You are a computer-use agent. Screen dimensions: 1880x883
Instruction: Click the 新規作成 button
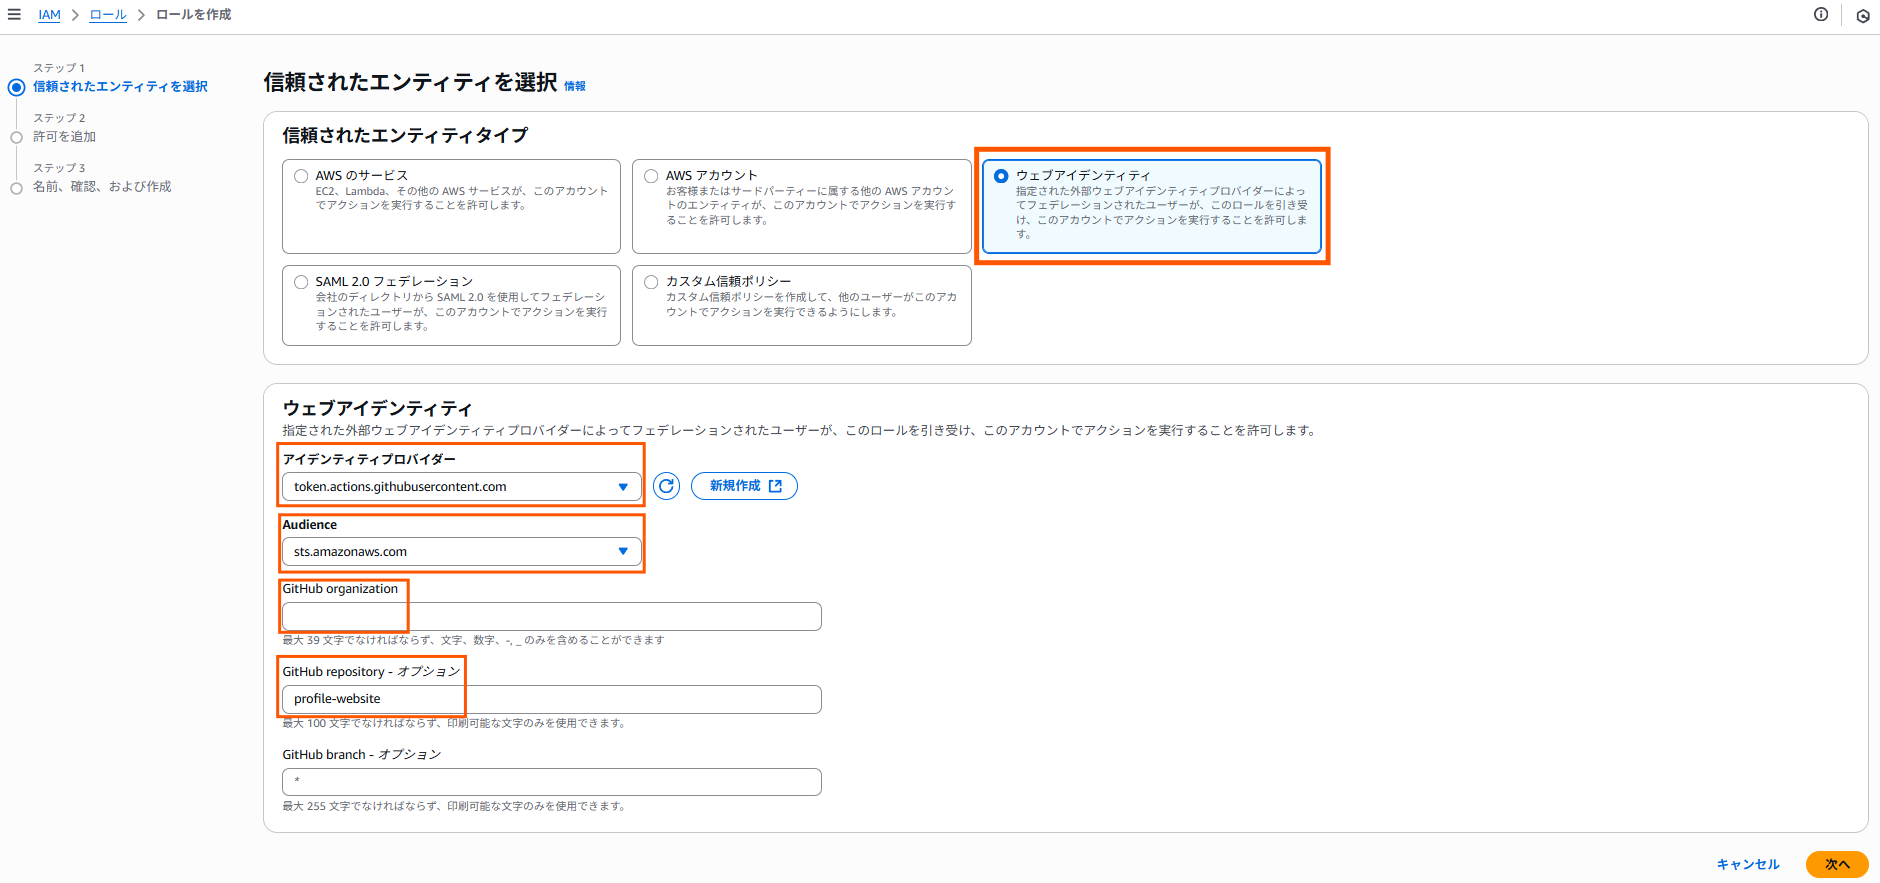point(745,486)
